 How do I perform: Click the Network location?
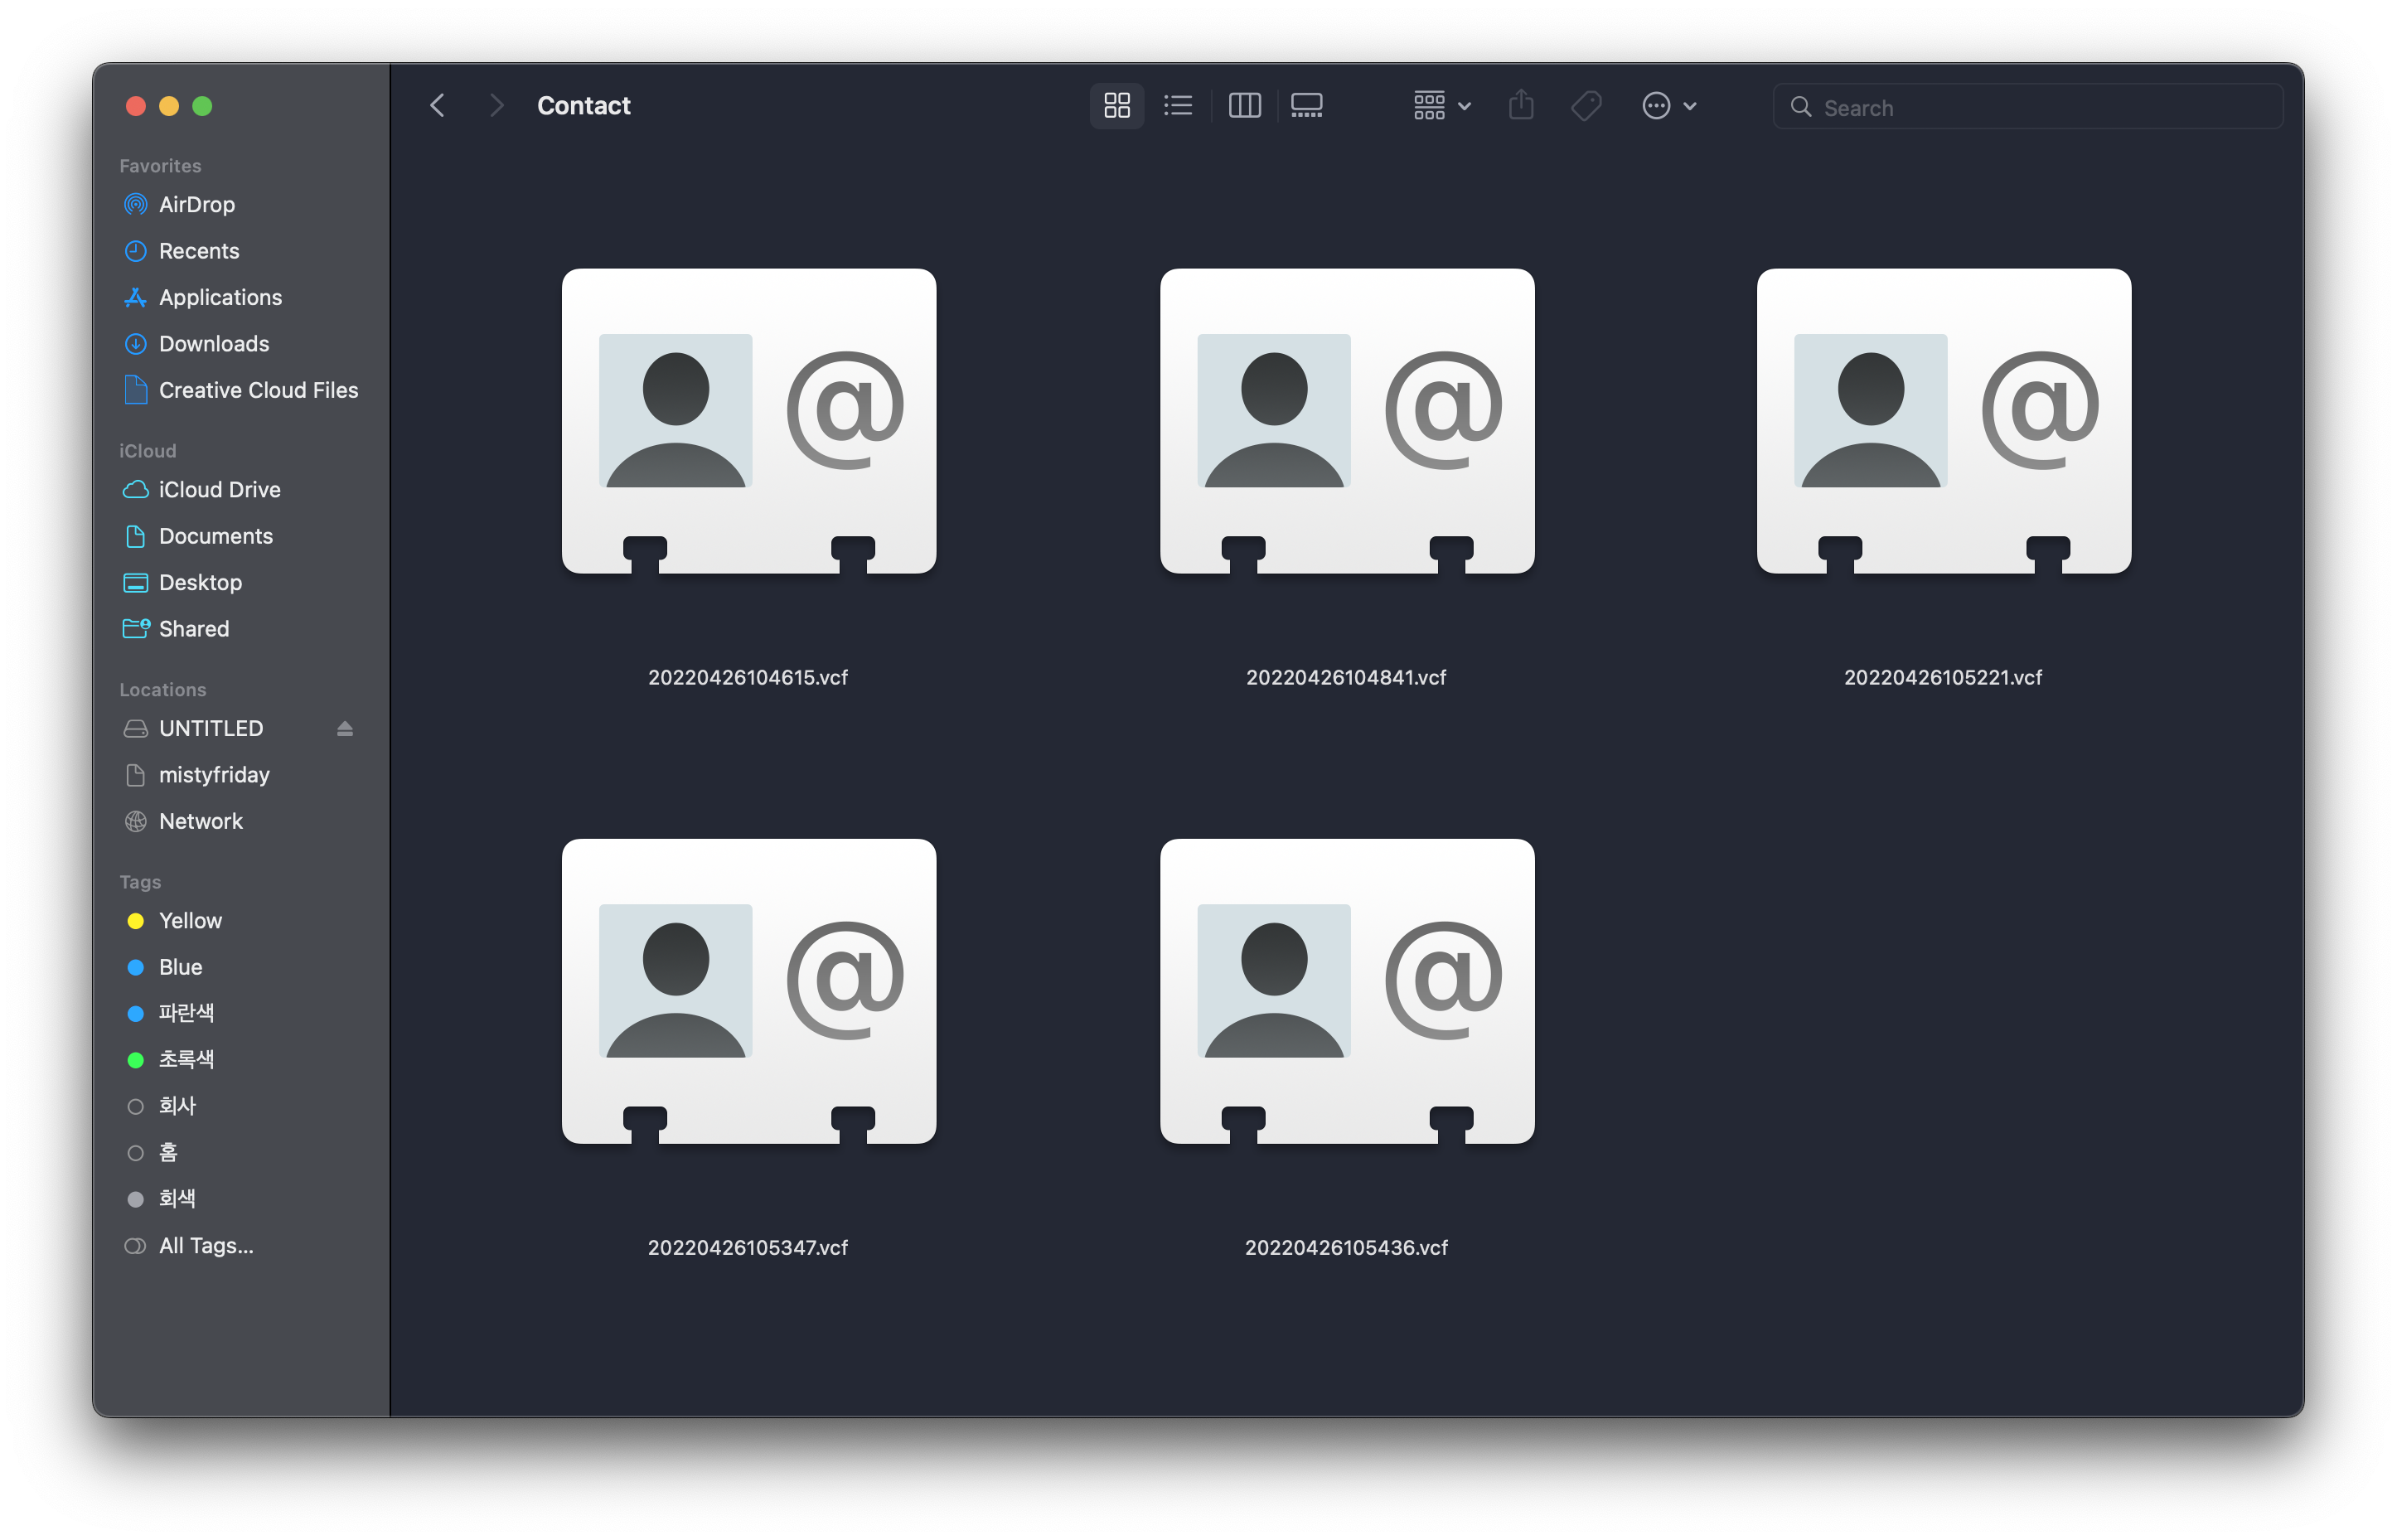click(200, 821)
